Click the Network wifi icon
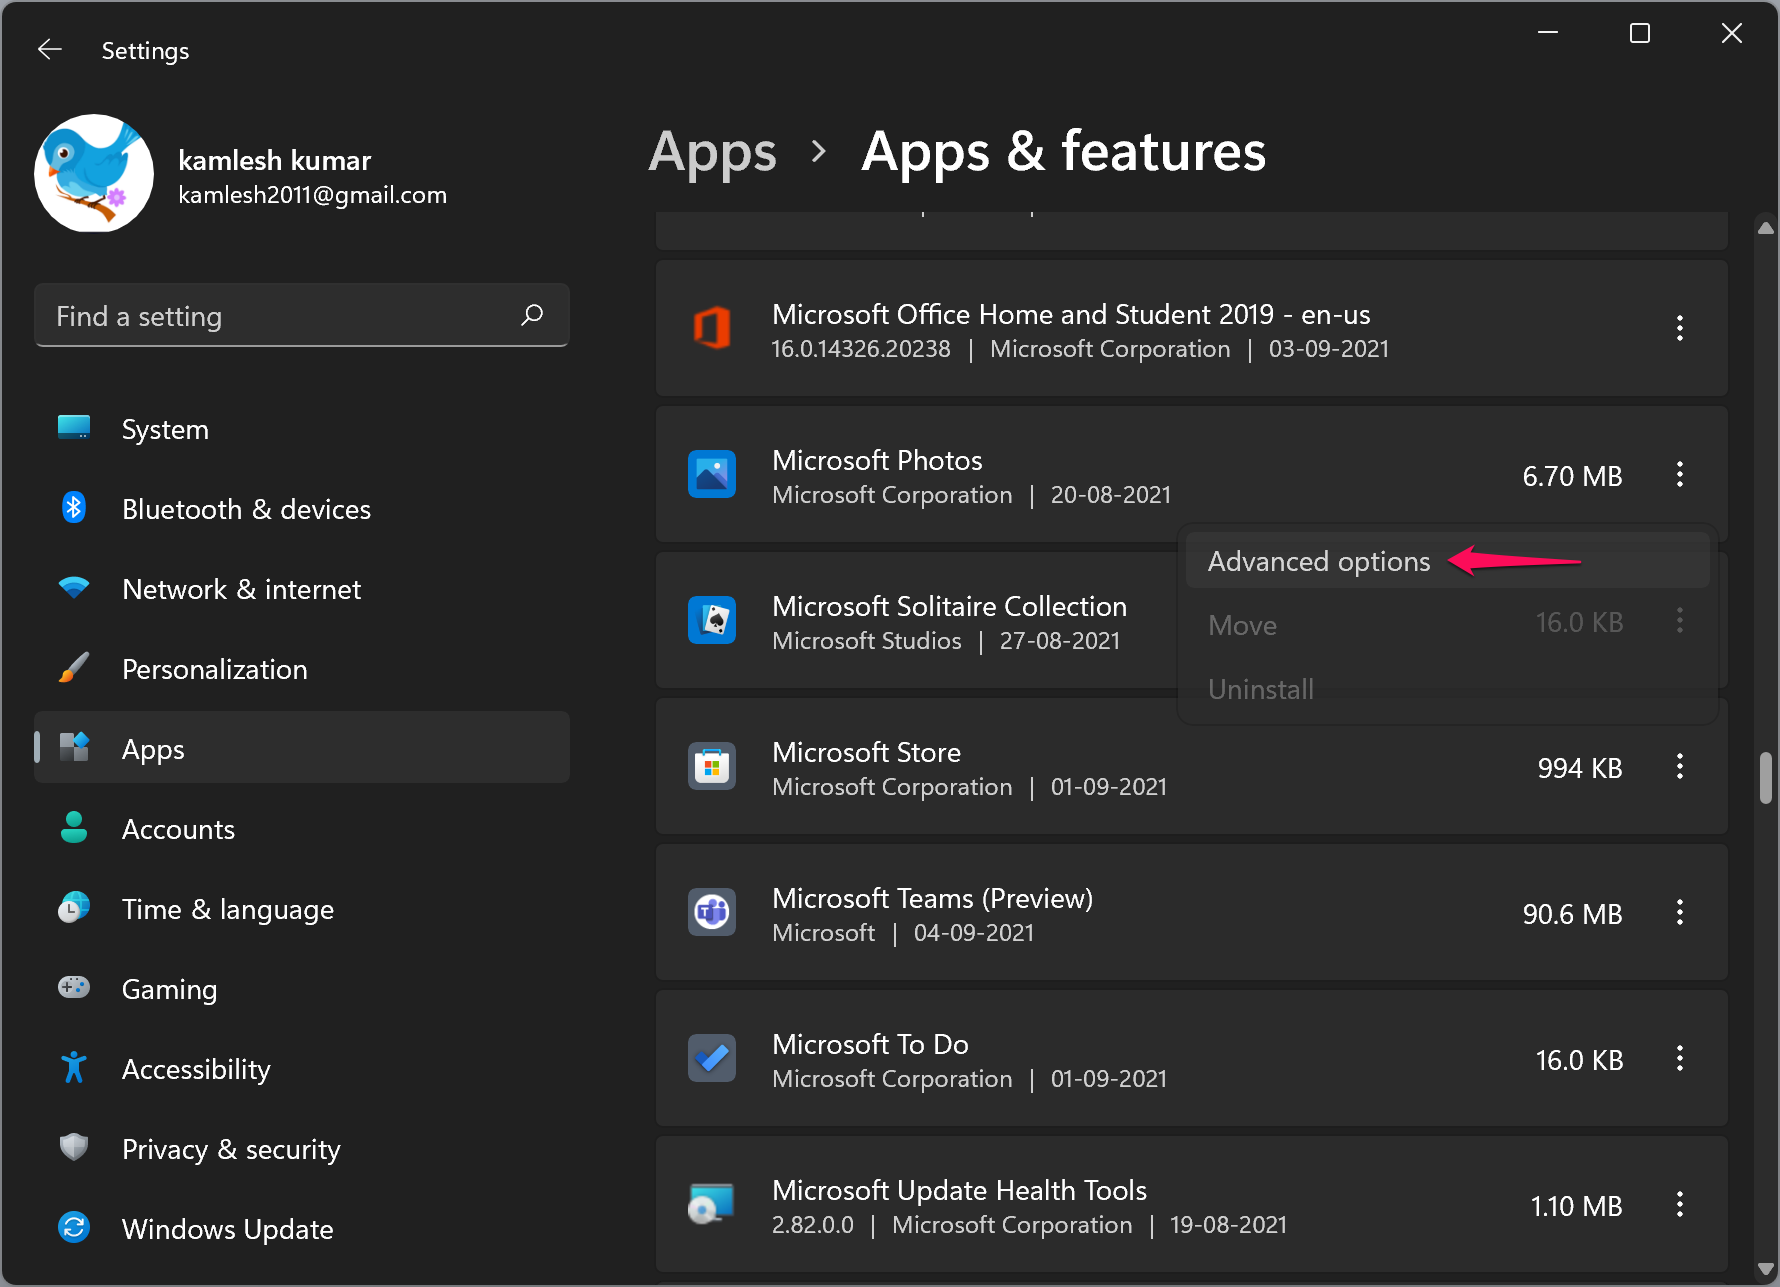 point(74,588)
